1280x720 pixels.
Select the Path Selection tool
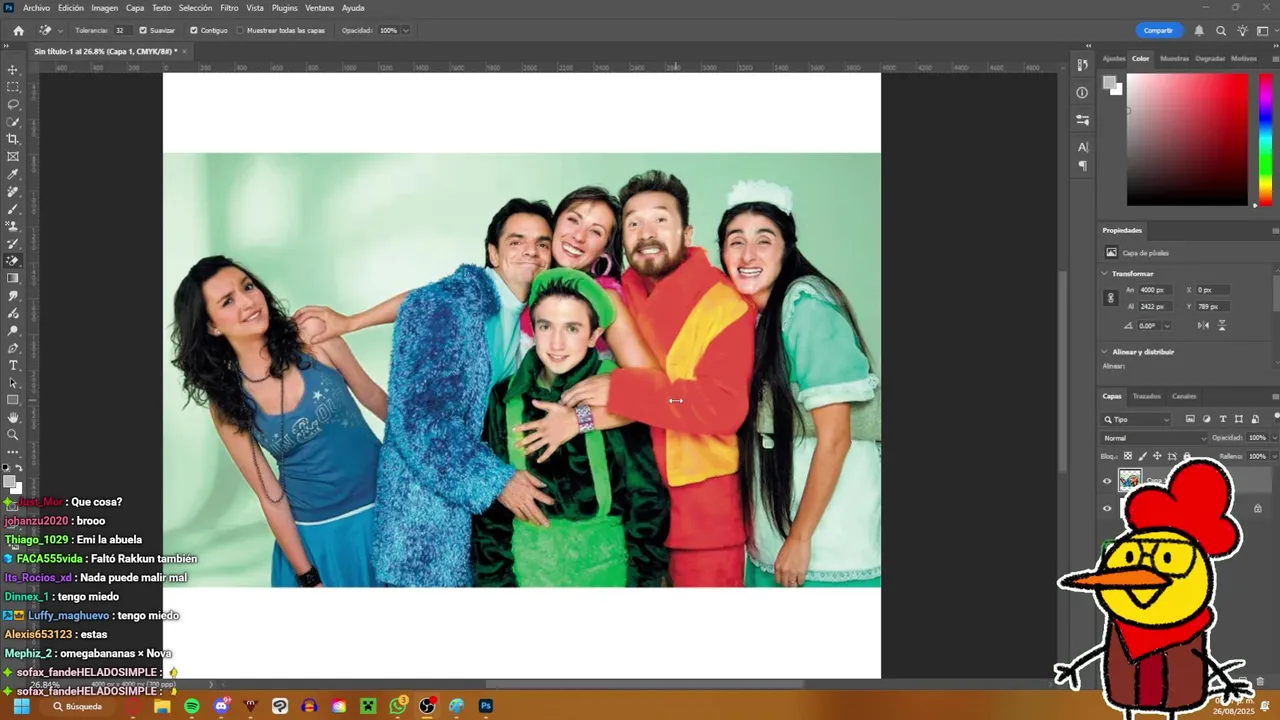pyautogui.click(x=13, y=383)
